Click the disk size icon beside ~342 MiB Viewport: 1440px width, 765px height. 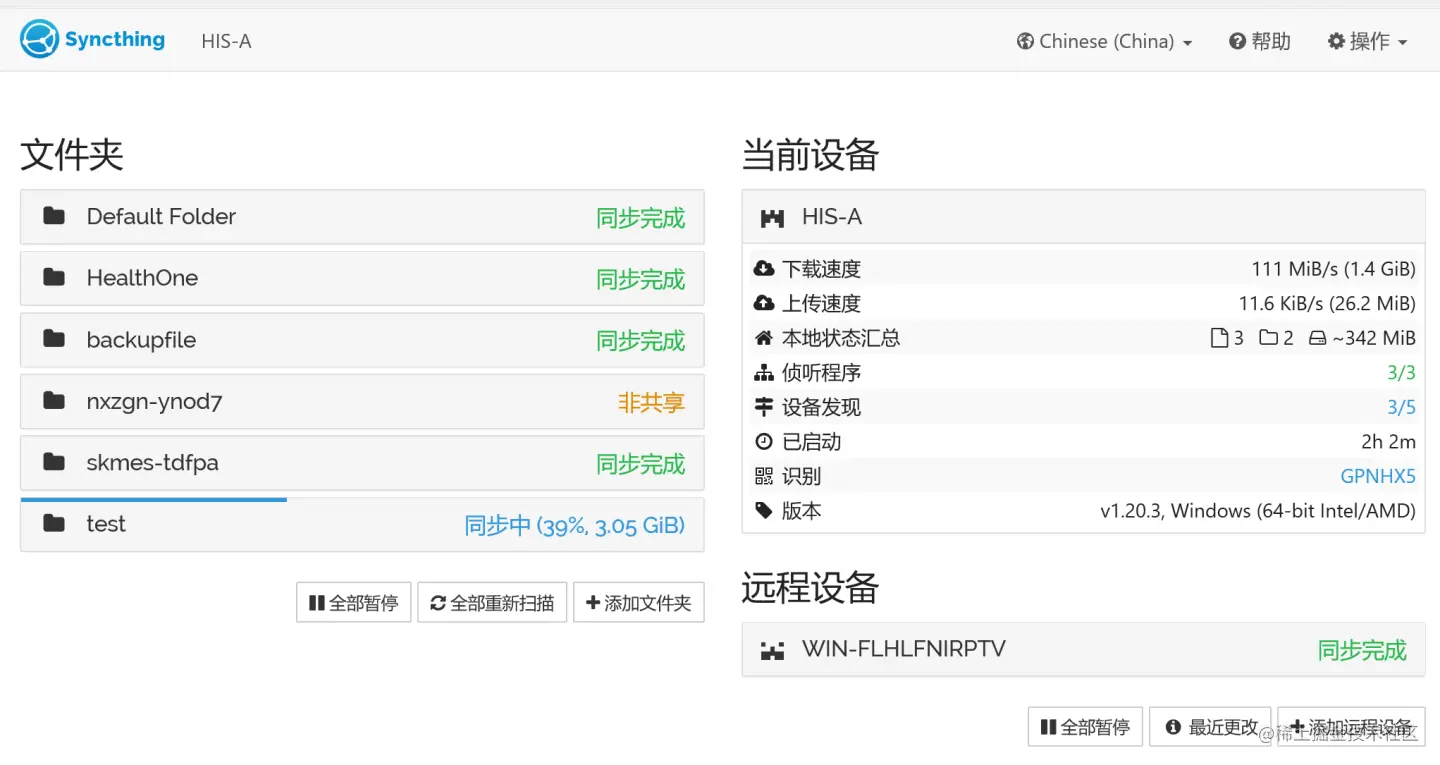tap(1317, 339)
